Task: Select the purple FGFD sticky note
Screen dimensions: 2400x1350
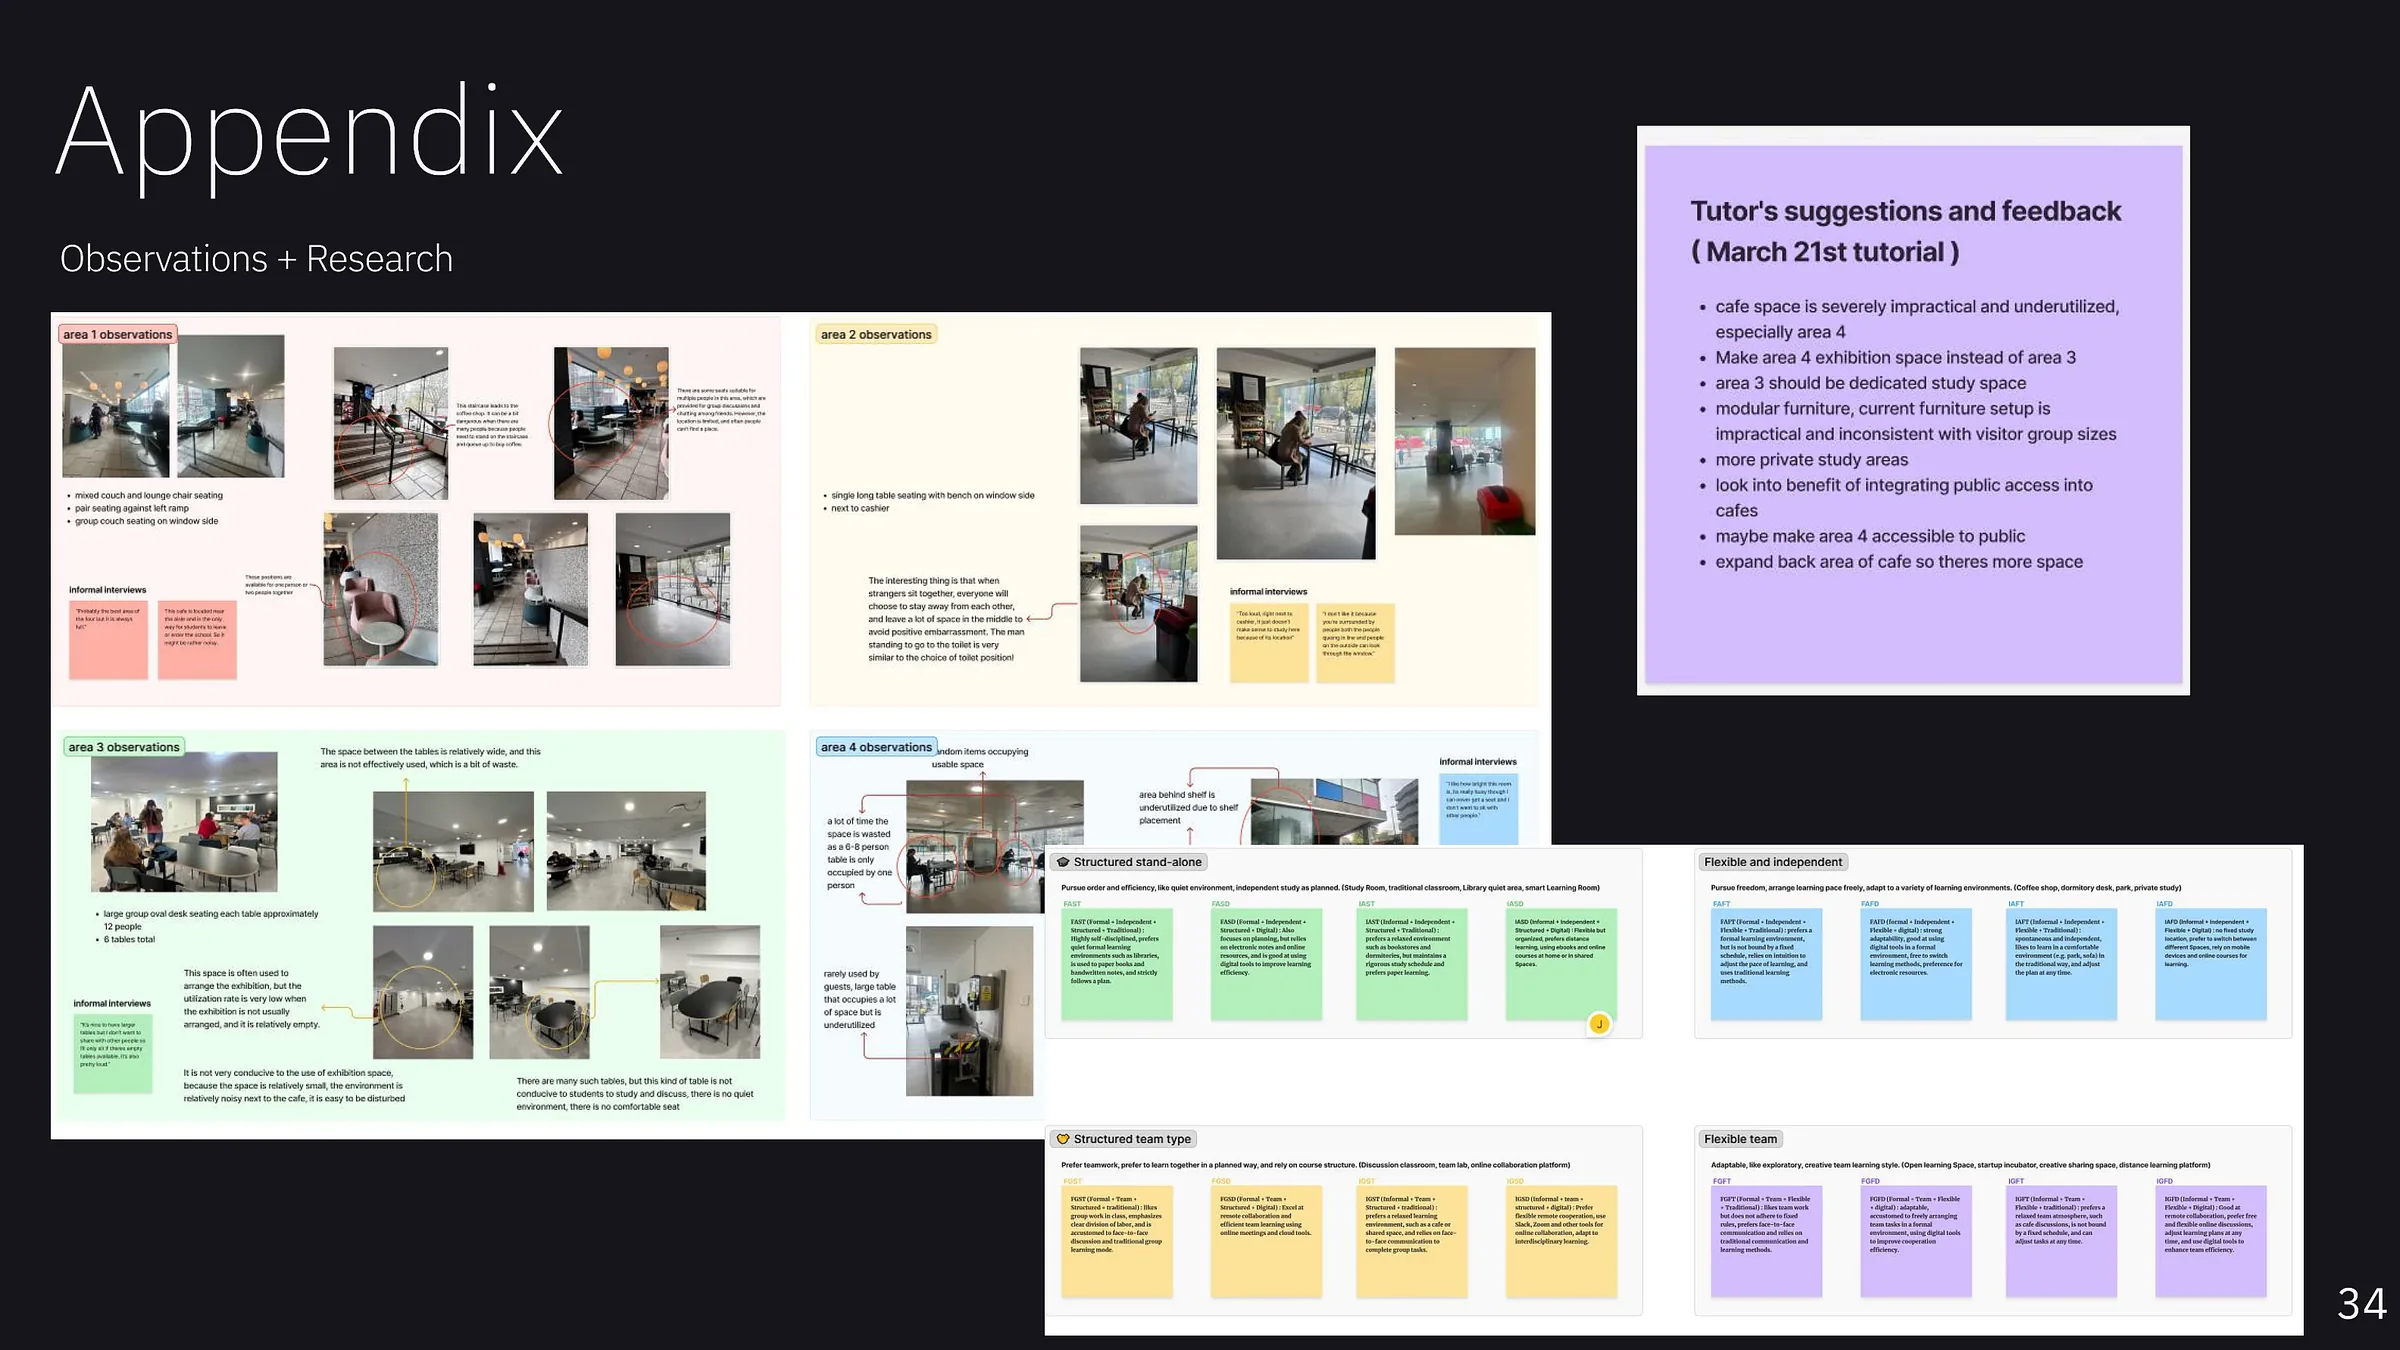Action: click(x=1916, y=1242)
